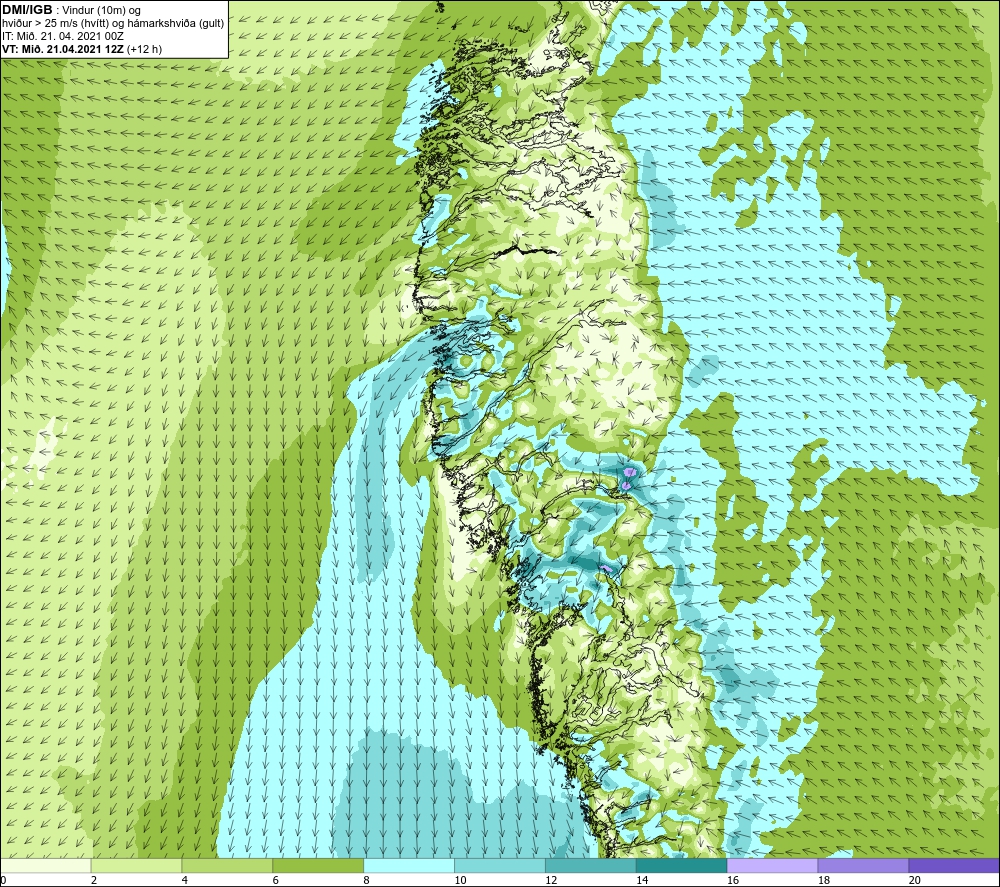Click the 2–4 m/s light green legend swatch

click(136, 865)
